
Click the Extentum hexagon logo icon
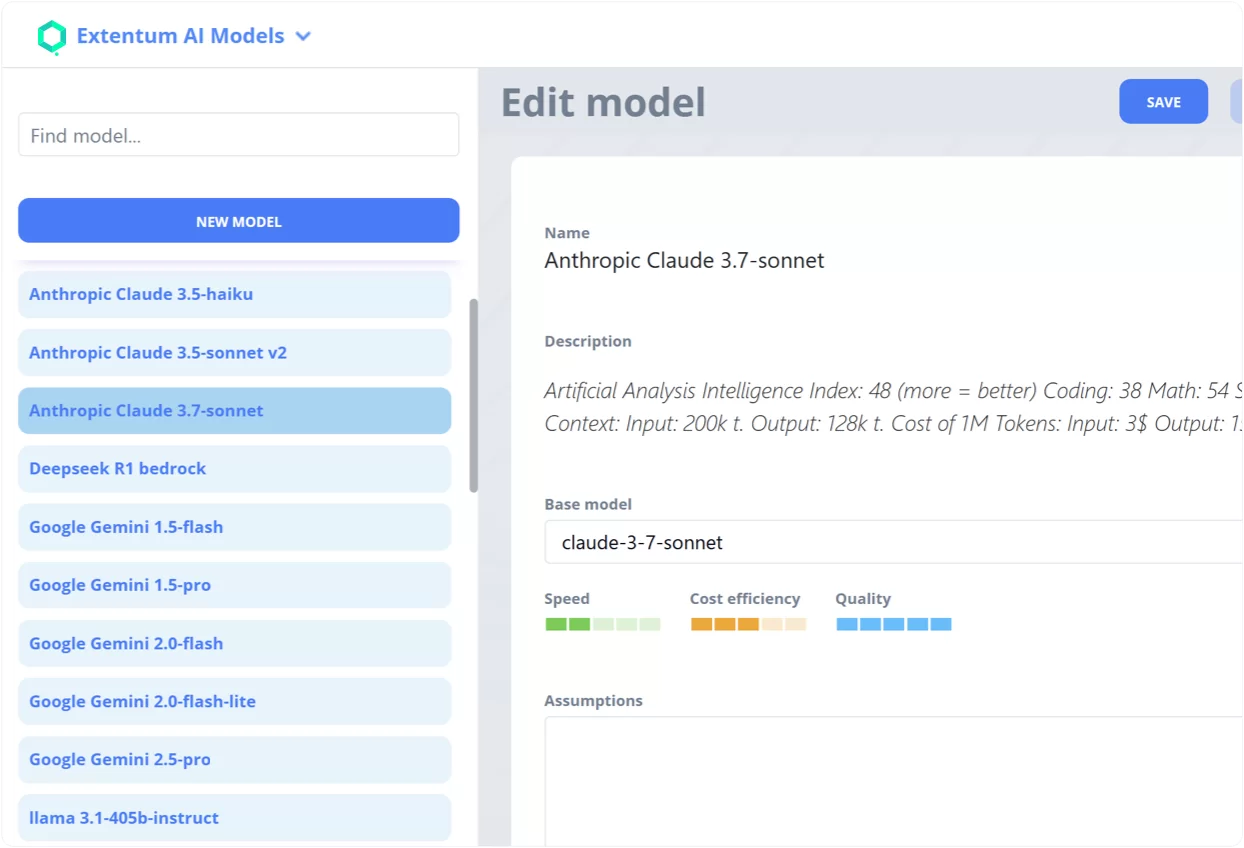[51, 37]
